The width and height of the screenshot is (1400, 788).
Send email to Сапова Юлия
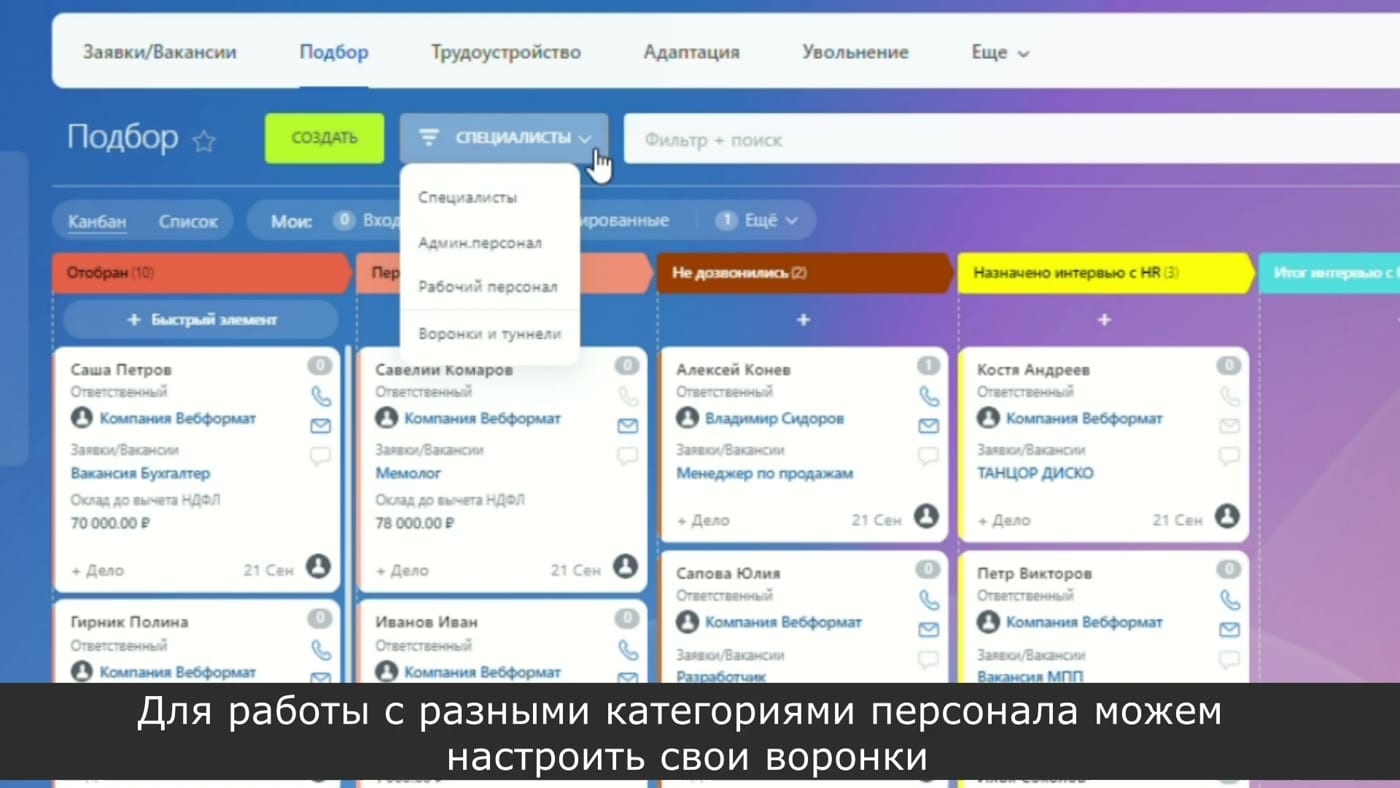928,630
